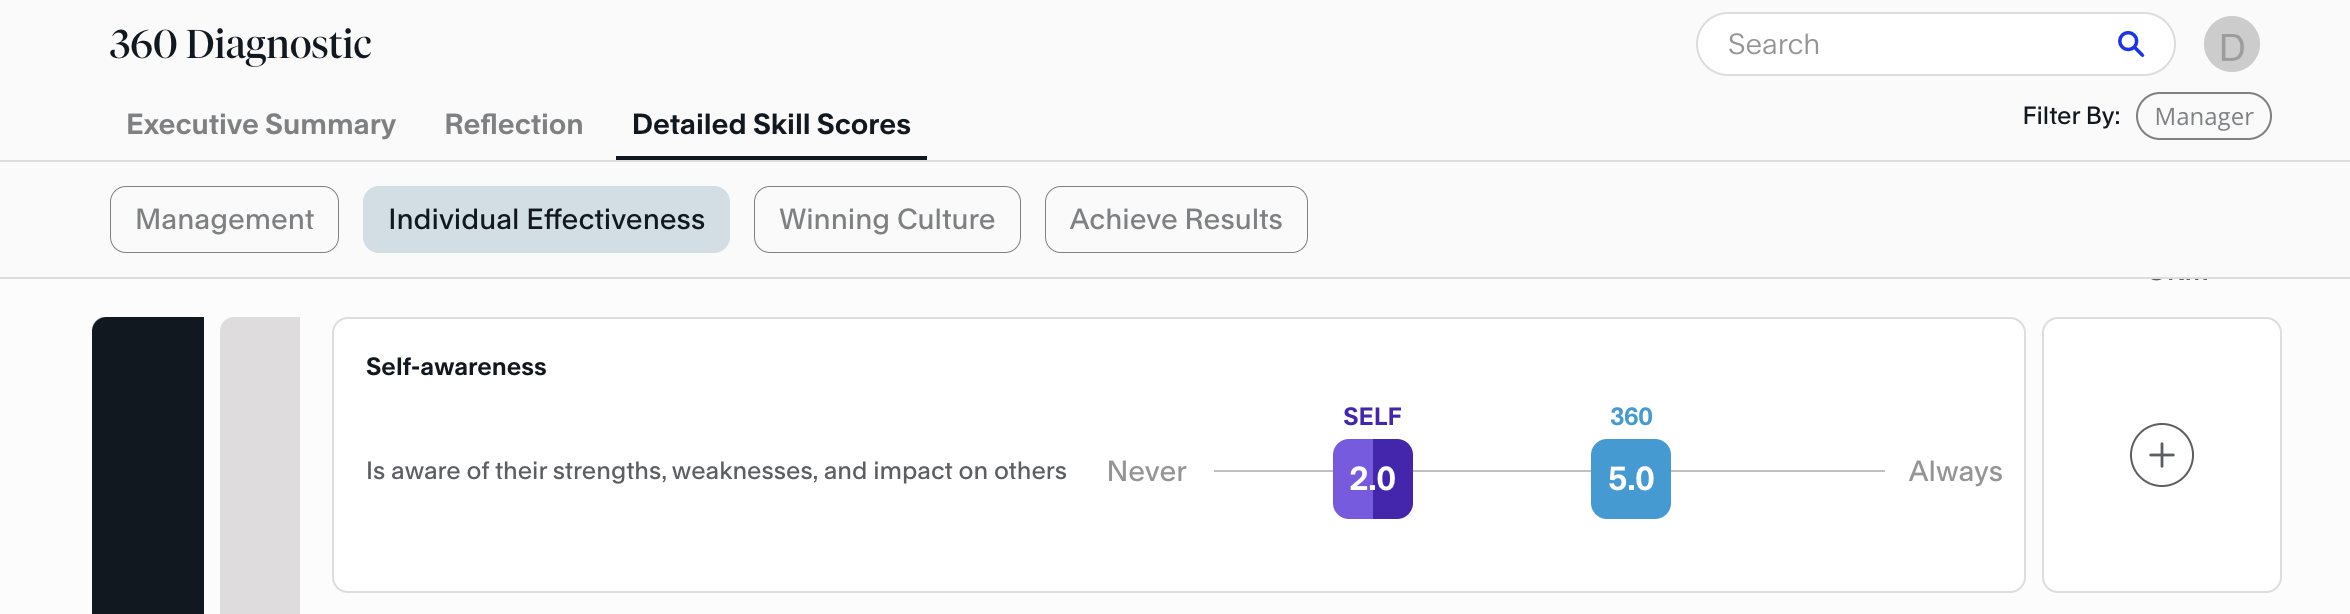
Task: Click the dark navy panel on the left
Action: point(148,465)
